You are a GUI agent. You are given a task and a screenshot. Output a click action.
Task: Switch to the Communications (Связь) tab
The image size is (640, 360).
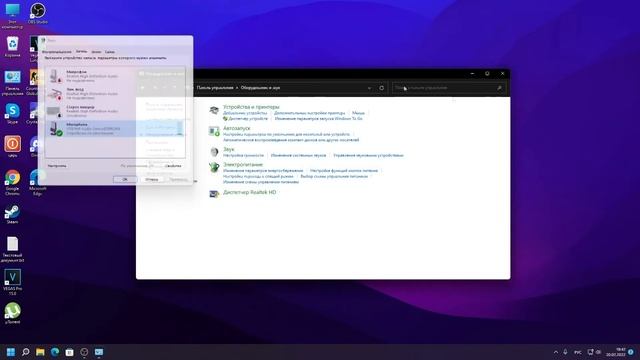(x=110, y=52)
